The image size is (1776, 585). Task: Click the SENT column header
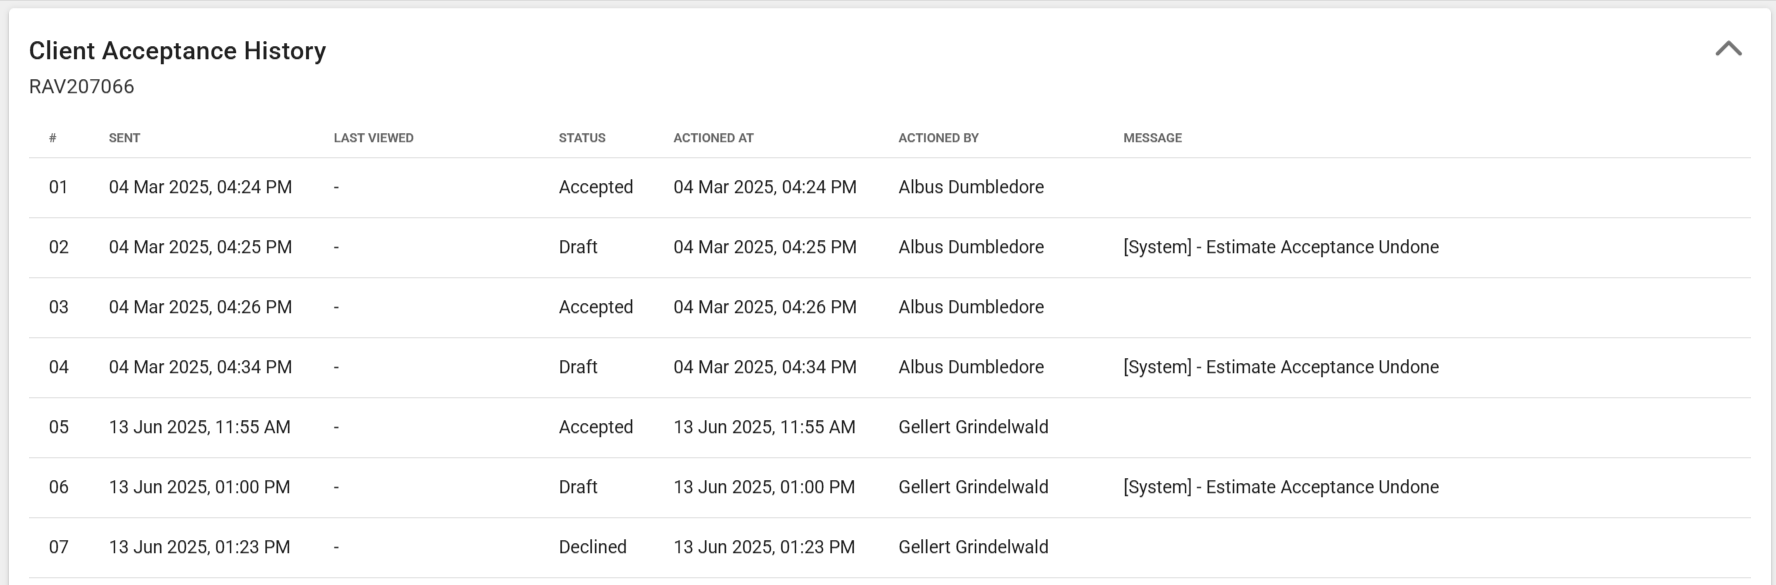tap(124, 138)
